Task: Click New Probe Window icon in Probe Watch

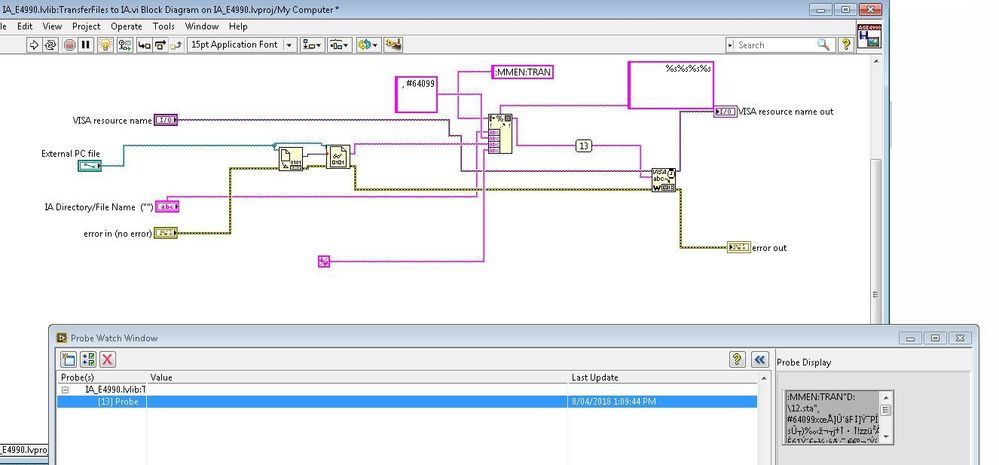Action: coord(69,359)
